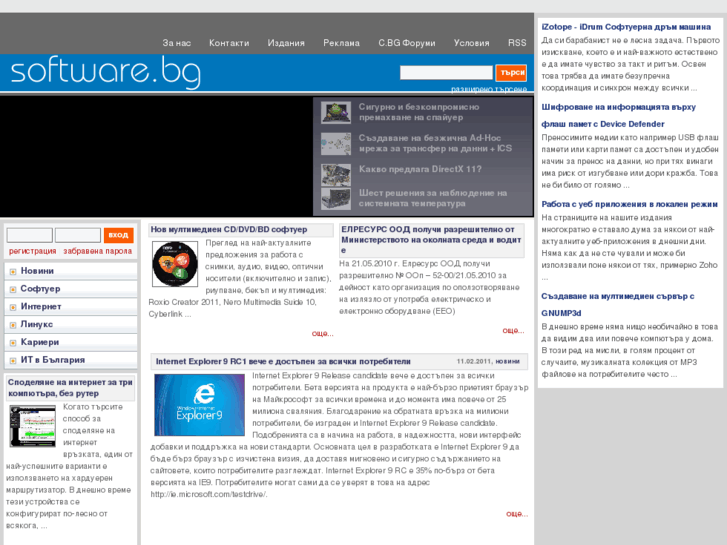The image size is (727, 545).
Task: Expand the Интернет sidebar section
Action: click(71, 307)
